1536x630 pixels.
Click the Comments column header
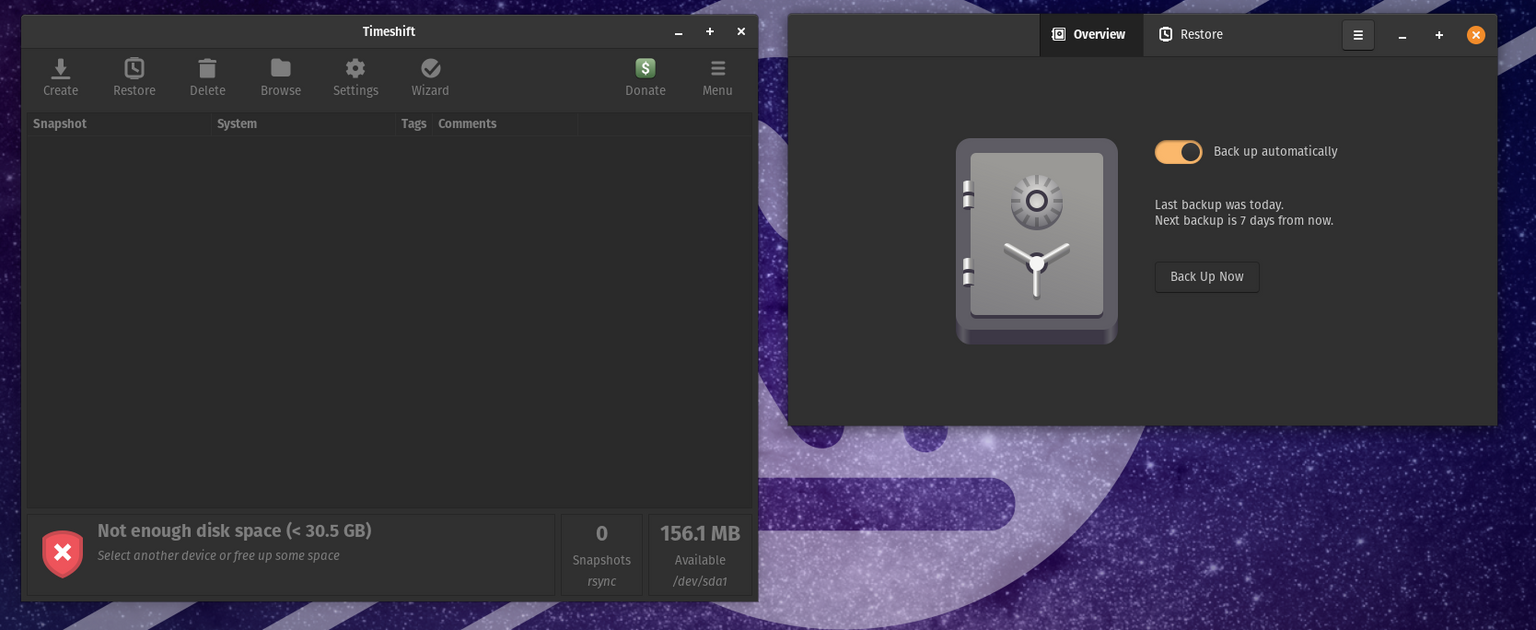467,124
